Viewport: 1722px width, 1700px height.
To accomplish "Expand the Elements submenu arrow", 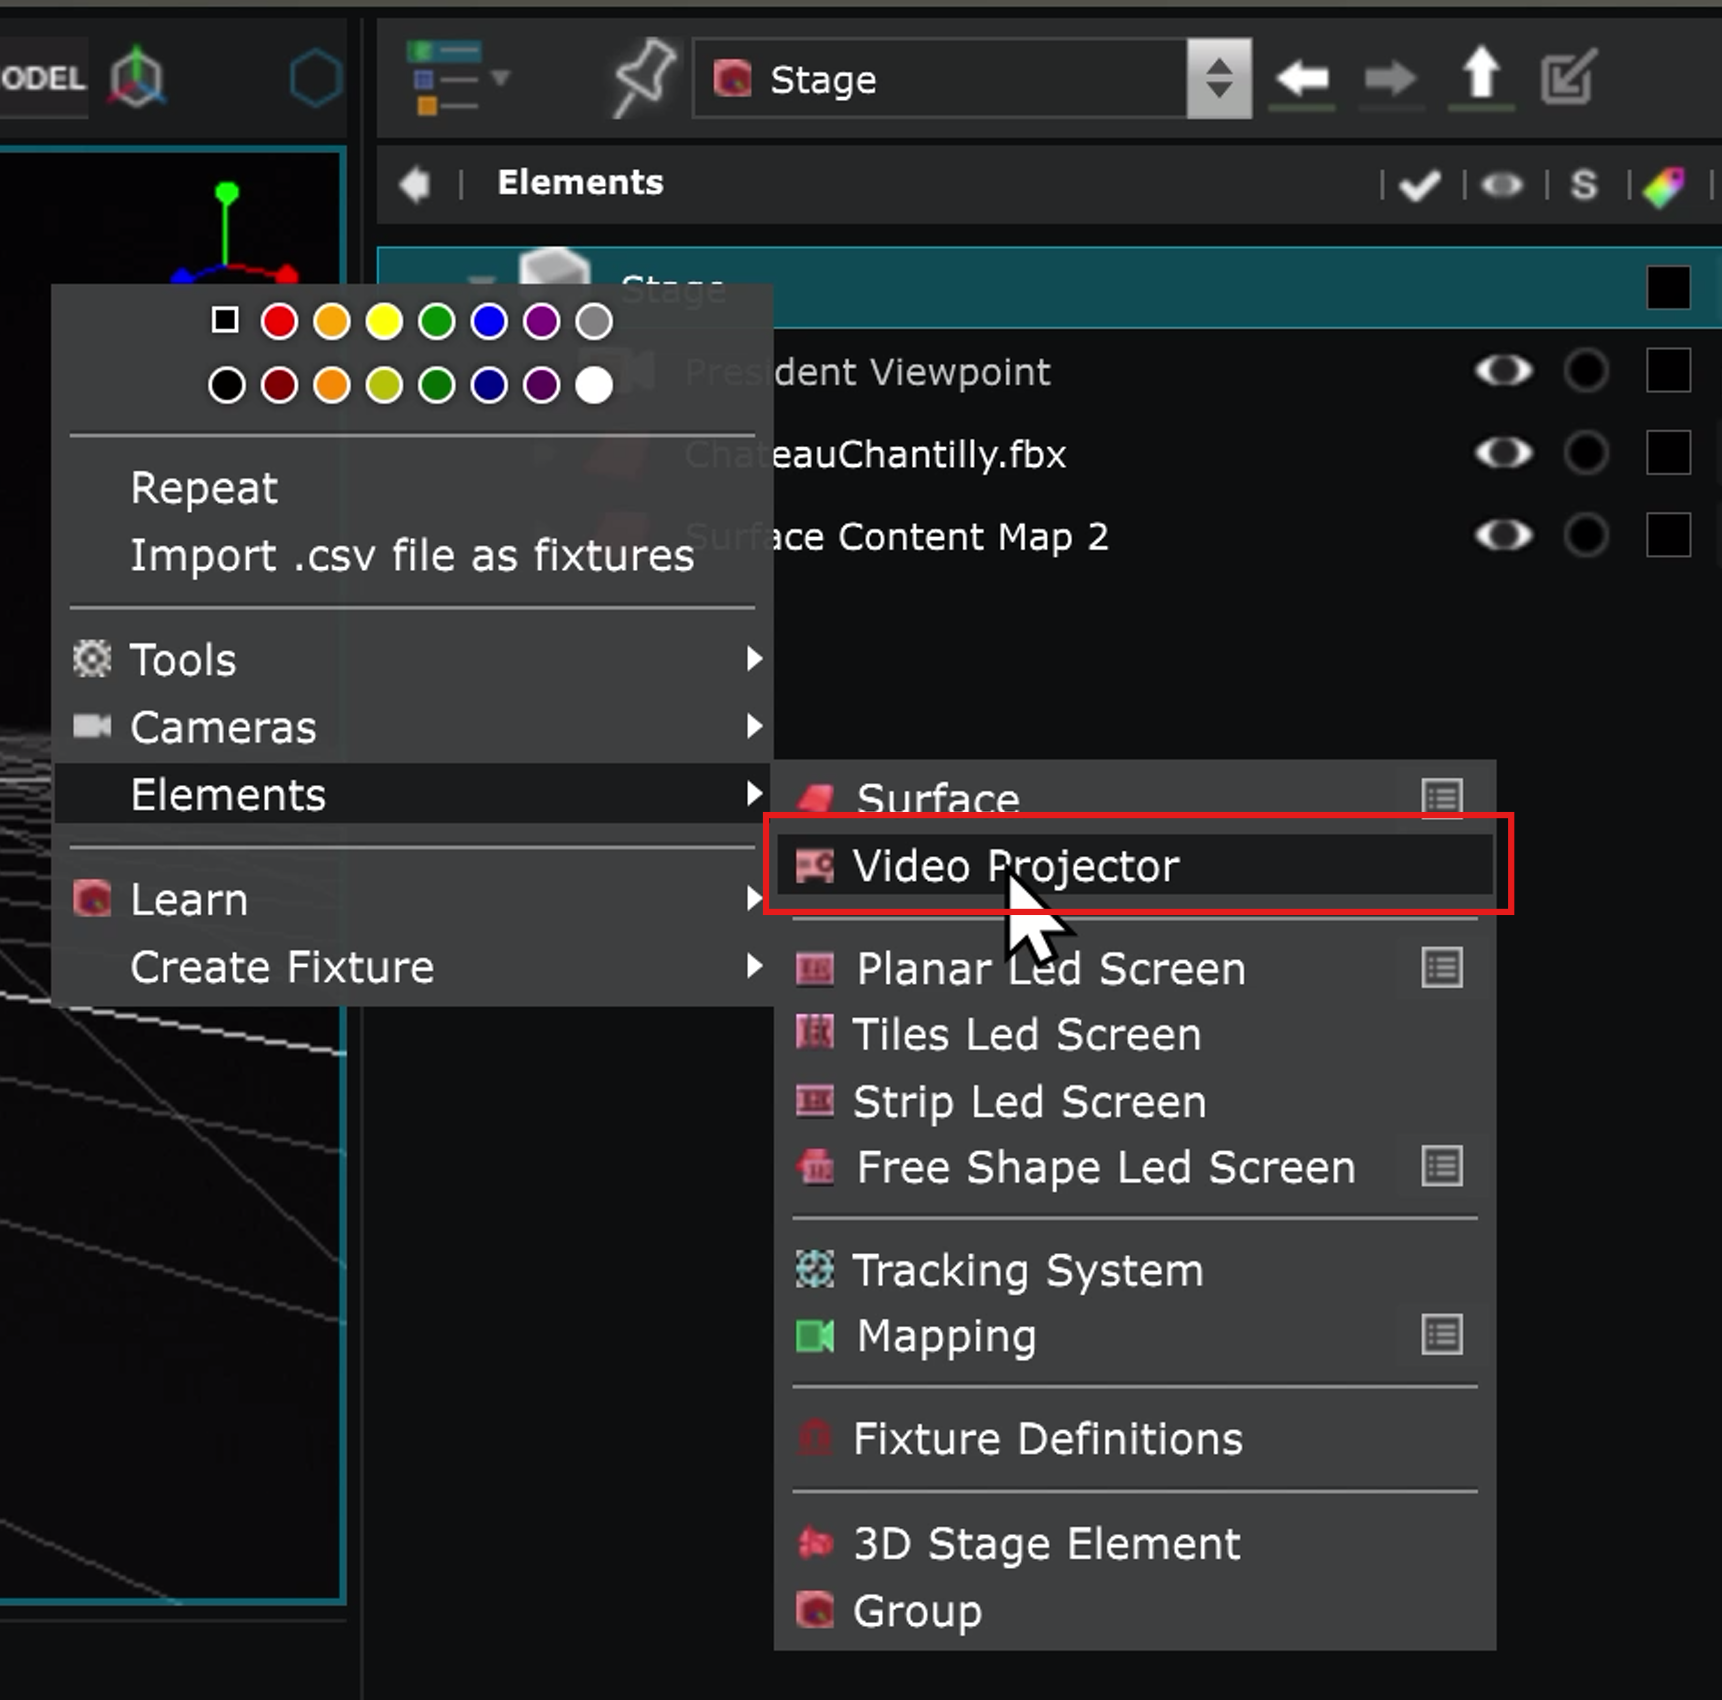I will pyautogui.click(x=754, y=794).
